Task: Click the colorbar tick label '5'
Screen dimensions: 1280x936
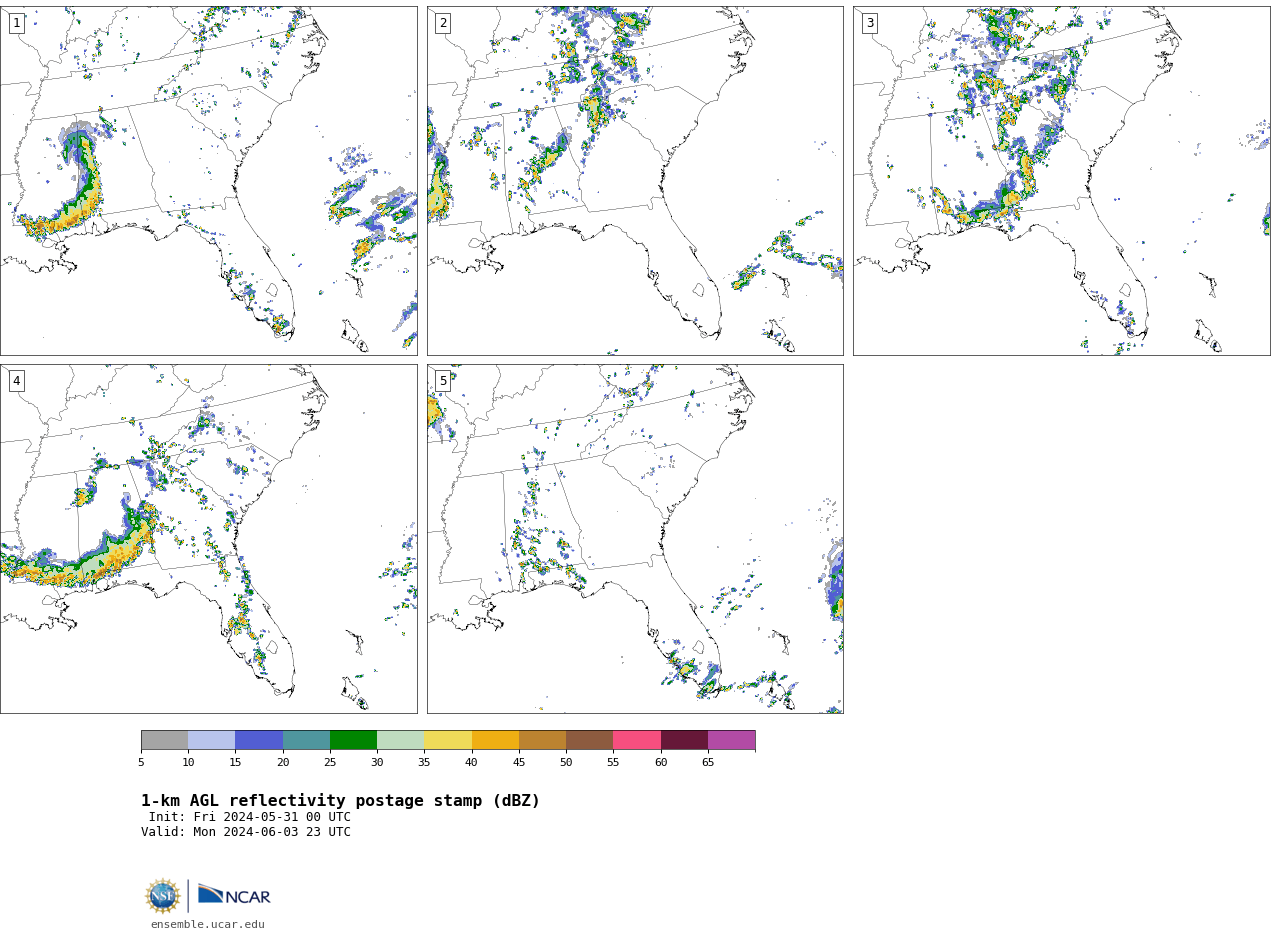Action: point(141,763)
